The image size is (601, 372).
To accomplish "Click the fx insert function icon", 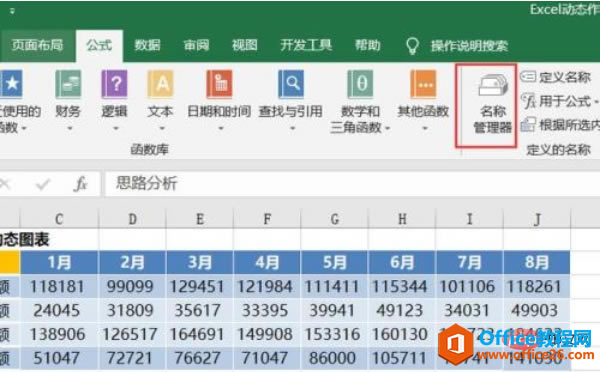I will coord(80,184).
